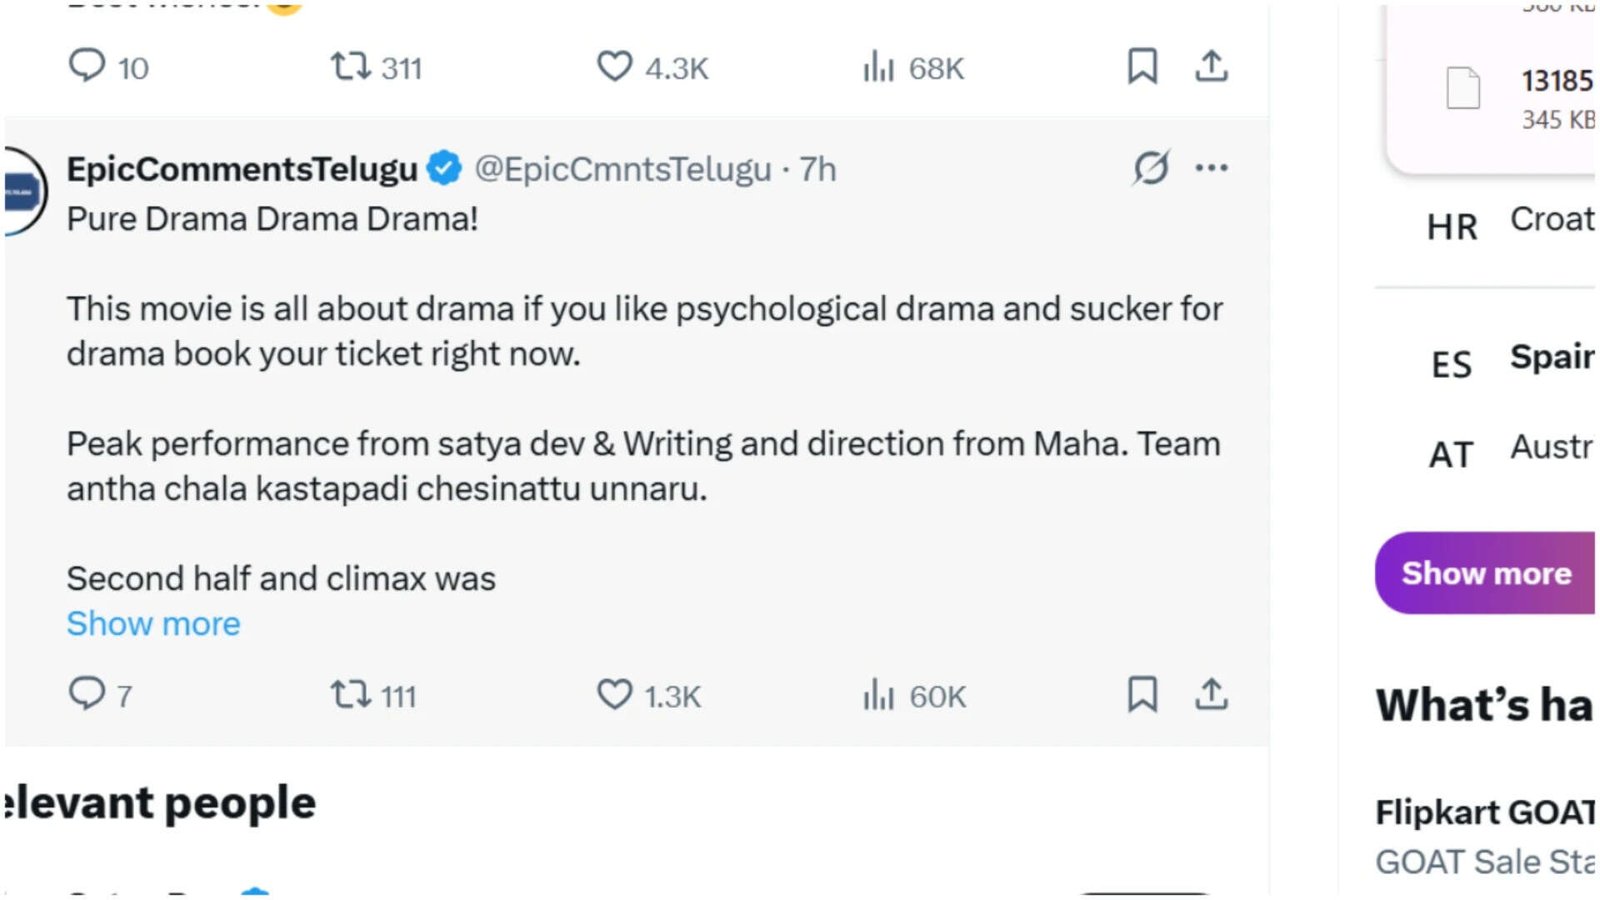View analytics for the 60K views post
The height and width of the screenshot is (900, 1600).
coord(914,694)
